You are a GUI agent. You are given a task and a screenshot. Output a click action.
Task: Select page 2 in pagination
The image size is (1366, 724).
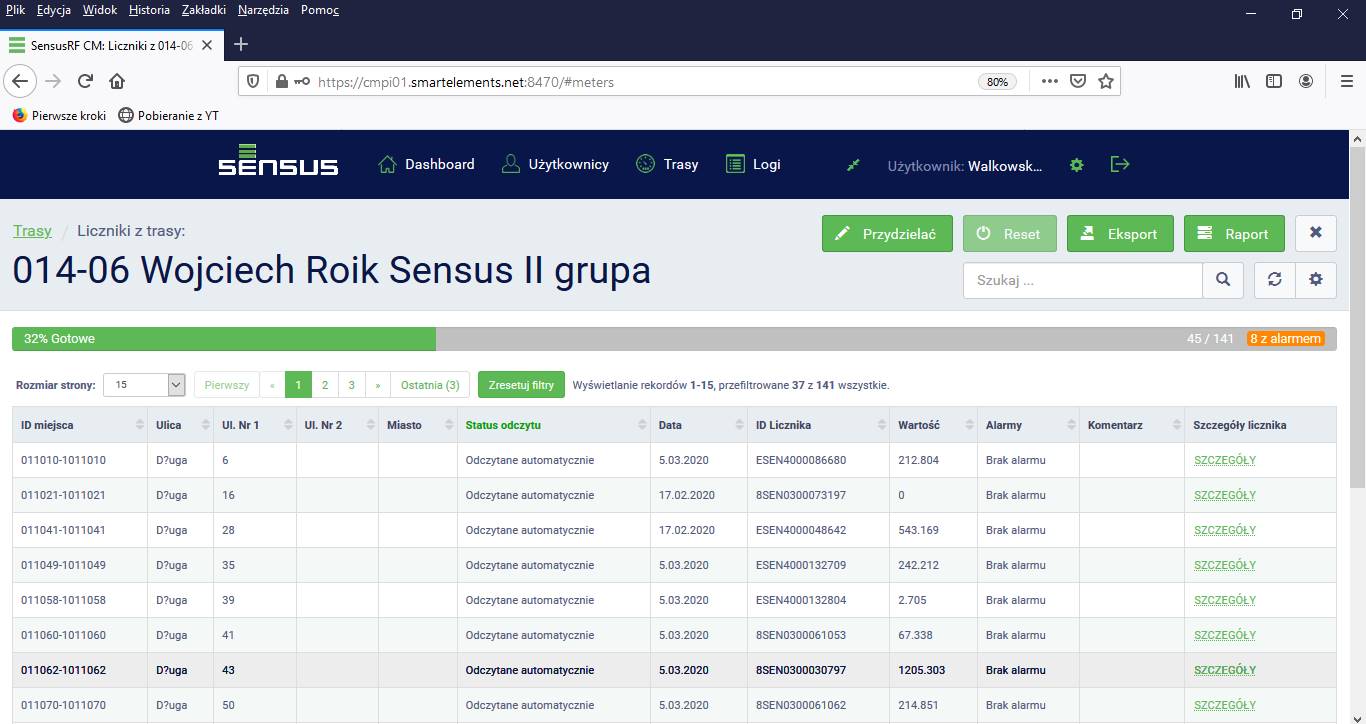tap(324, 385)
